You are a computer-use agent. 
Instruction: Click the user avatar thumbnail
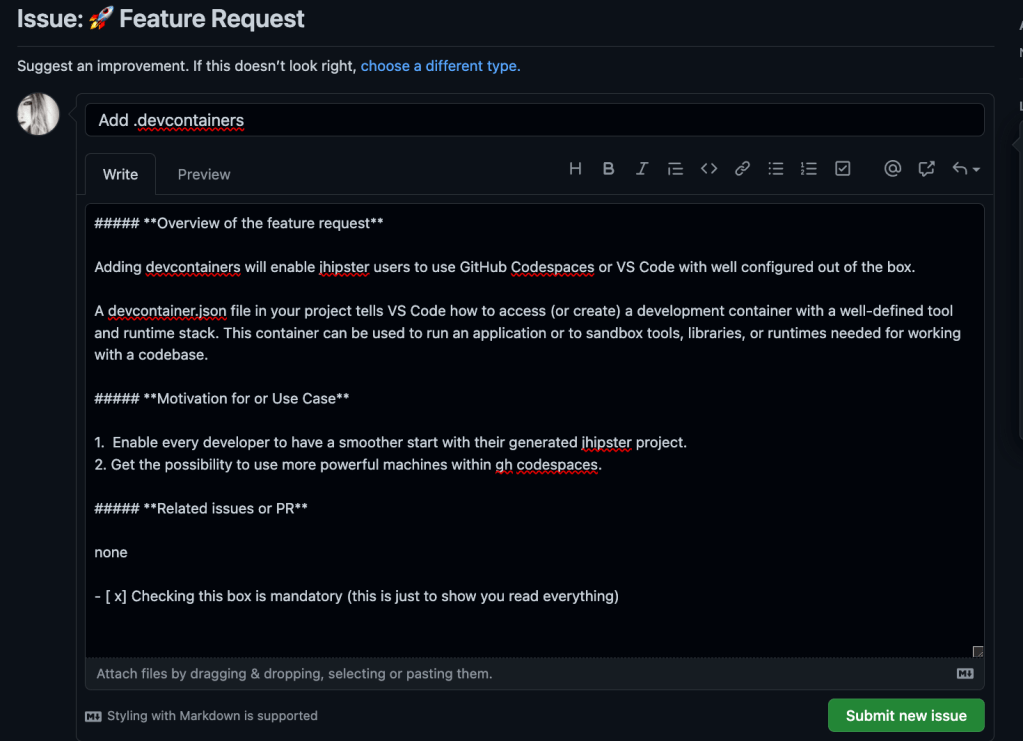coord(38,114)
